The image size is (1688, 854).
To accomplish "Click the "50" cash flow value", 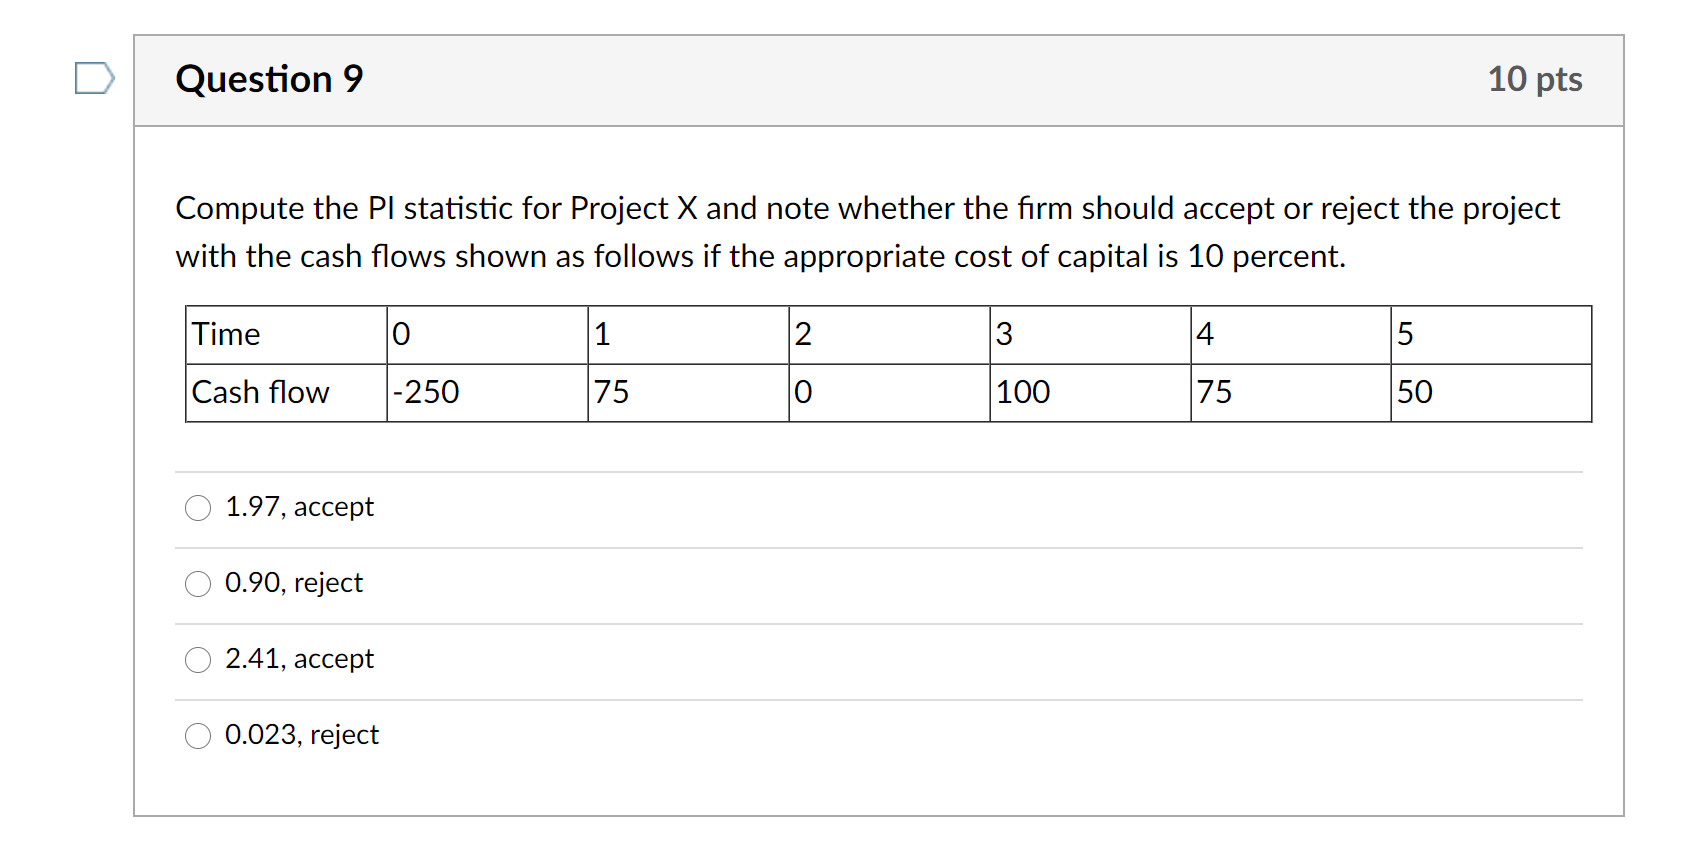I will 1417,392.
